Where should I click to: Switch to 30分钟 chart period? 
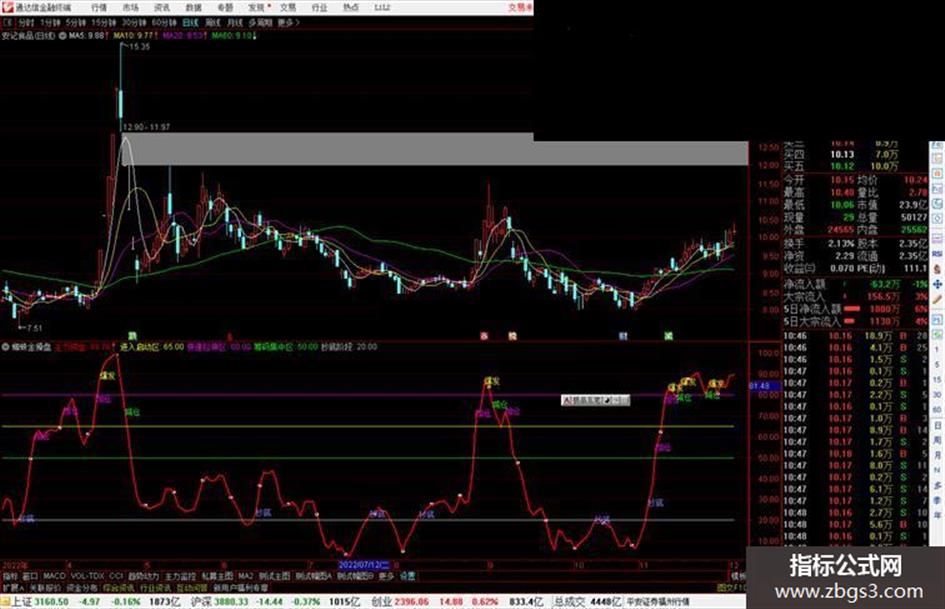tap(134, 22)
